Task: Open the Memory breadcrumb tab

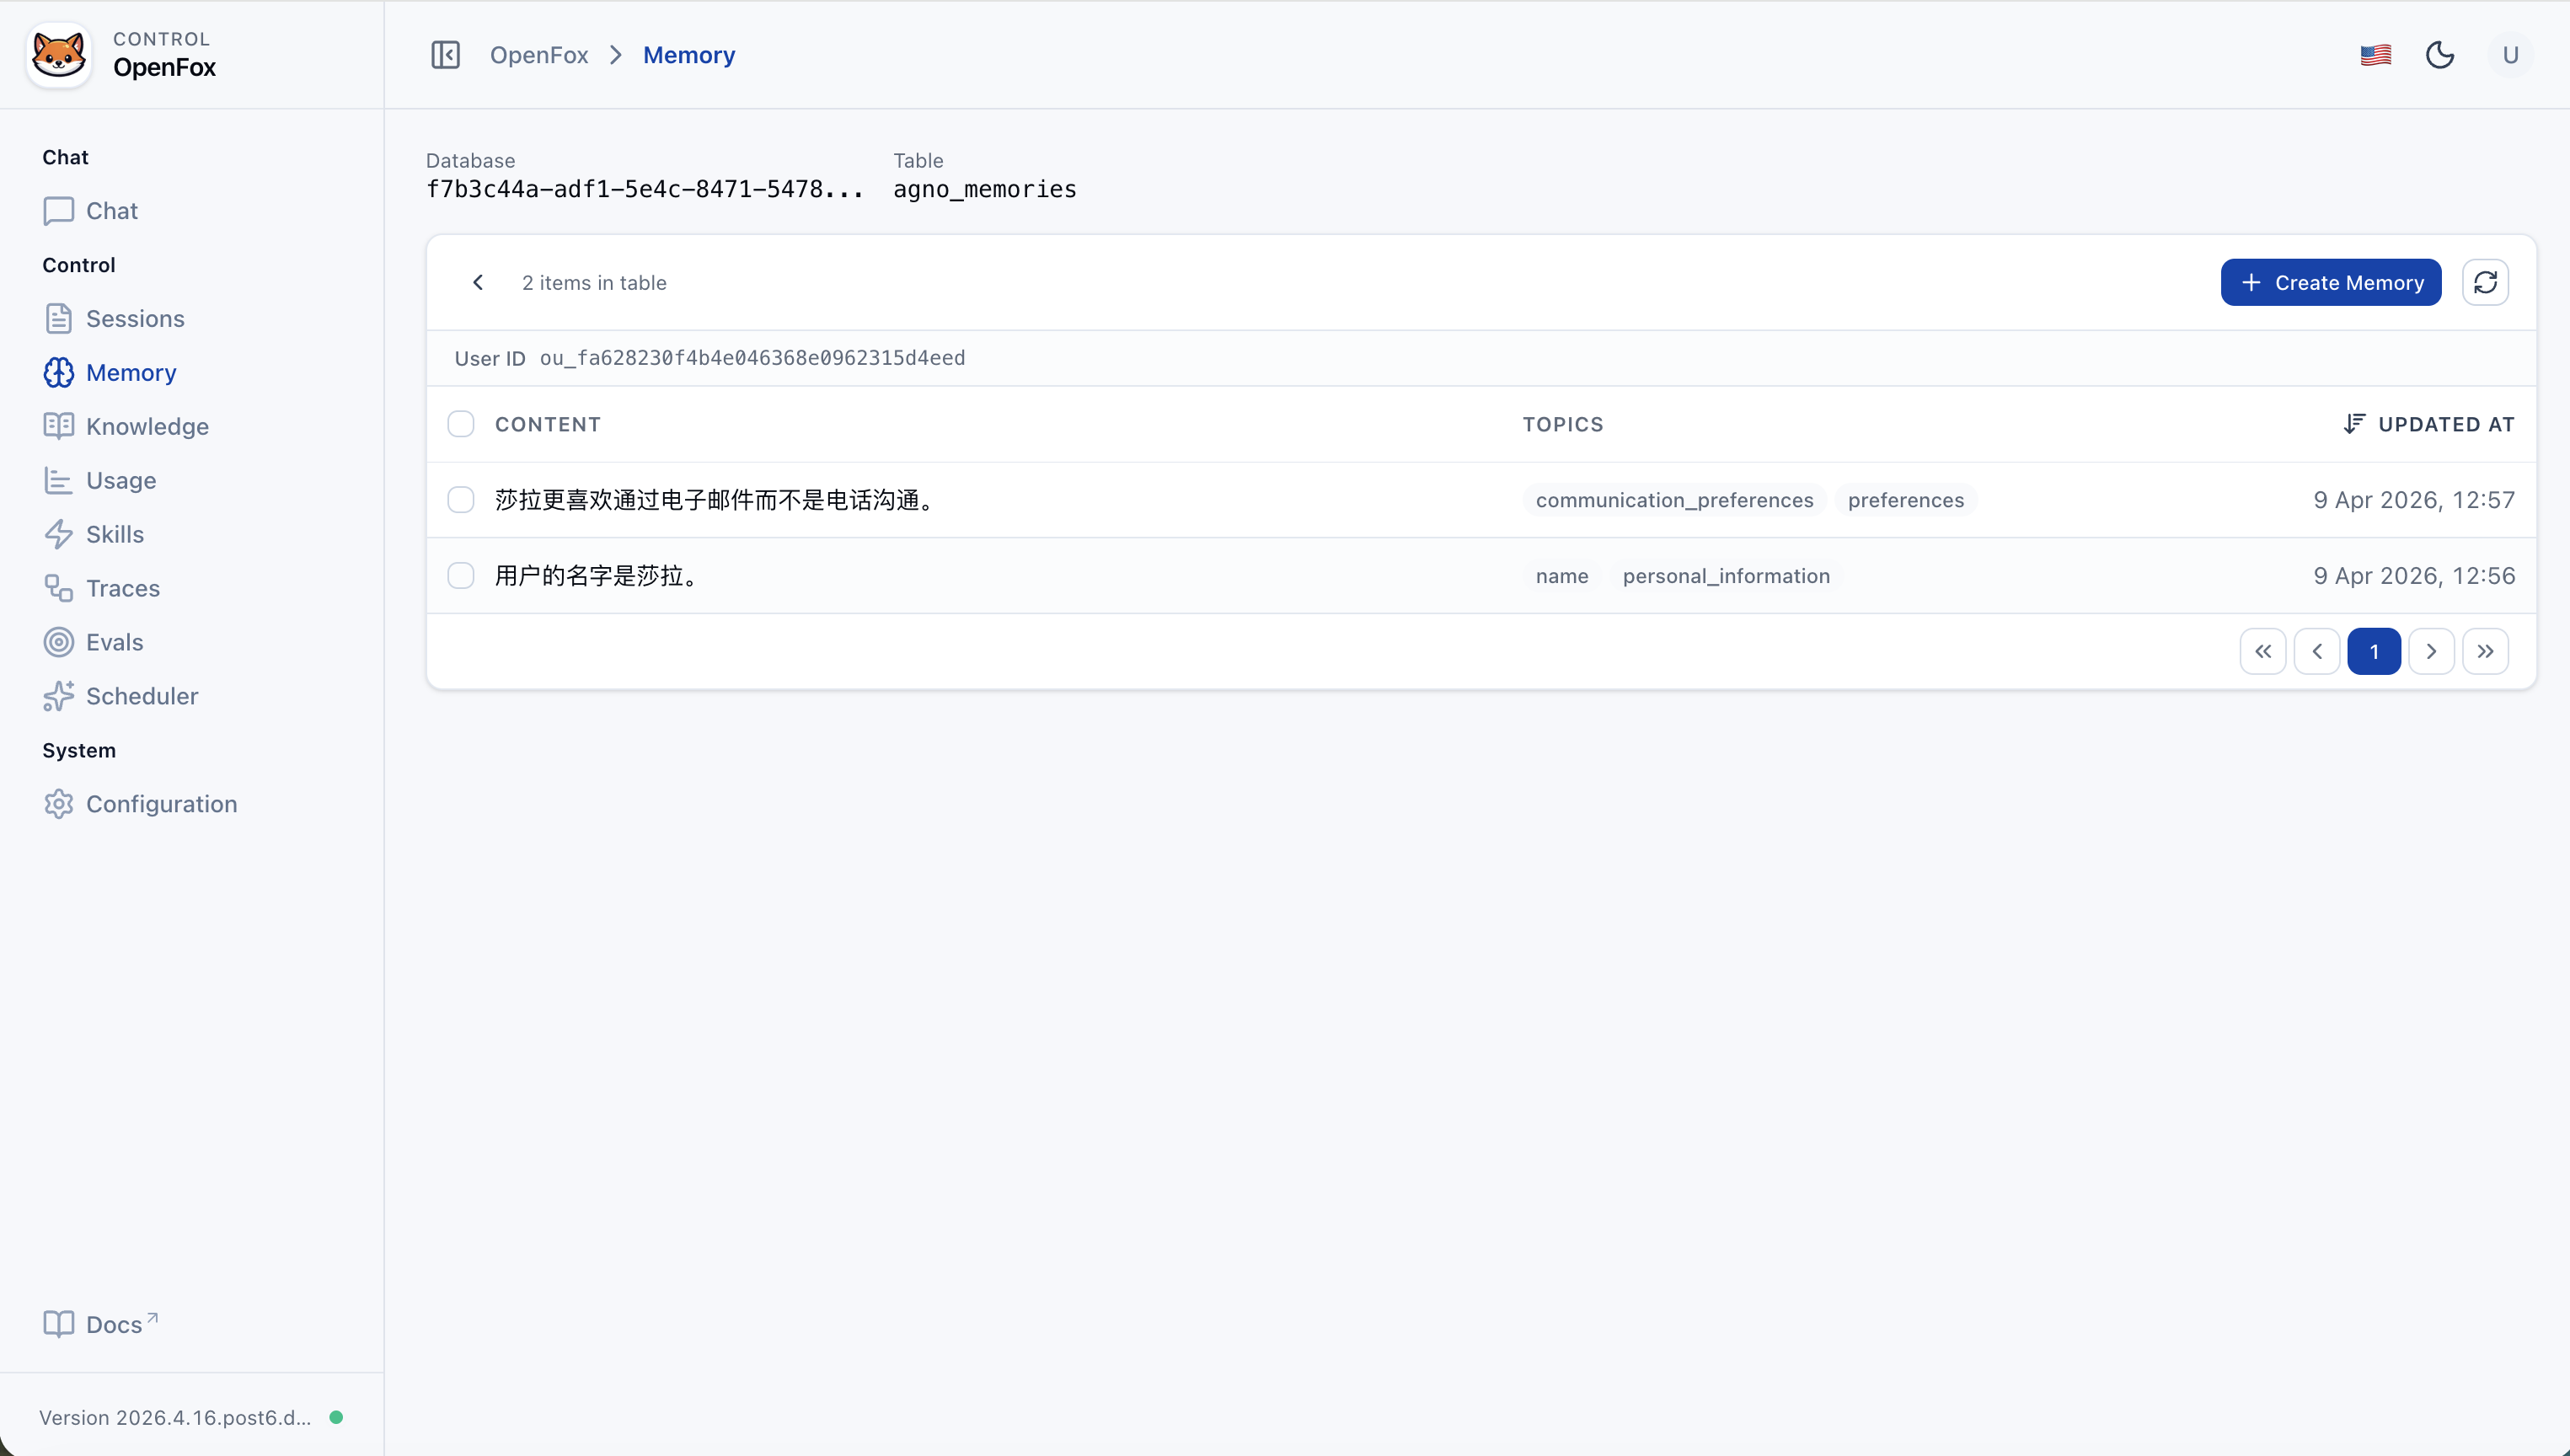Action: click(x=689, y=54)
